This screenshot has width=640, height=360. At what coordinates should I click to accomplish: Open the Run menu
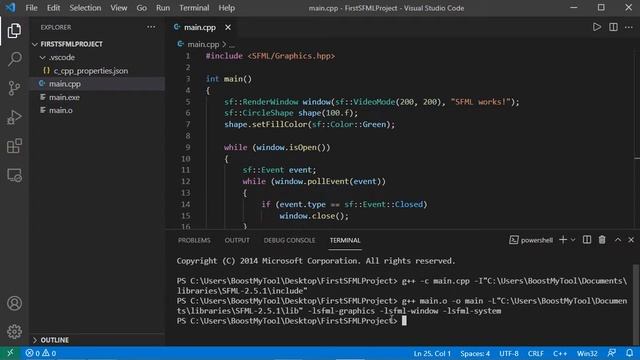pyautogui.click(x=163, y=8)
